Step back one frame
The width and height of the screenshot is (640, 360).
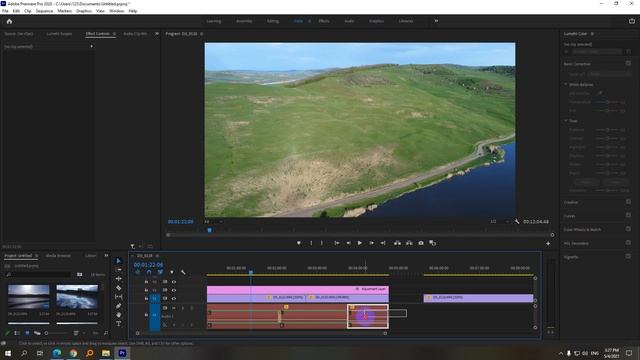pyautogui.click(x=348, y=243)
